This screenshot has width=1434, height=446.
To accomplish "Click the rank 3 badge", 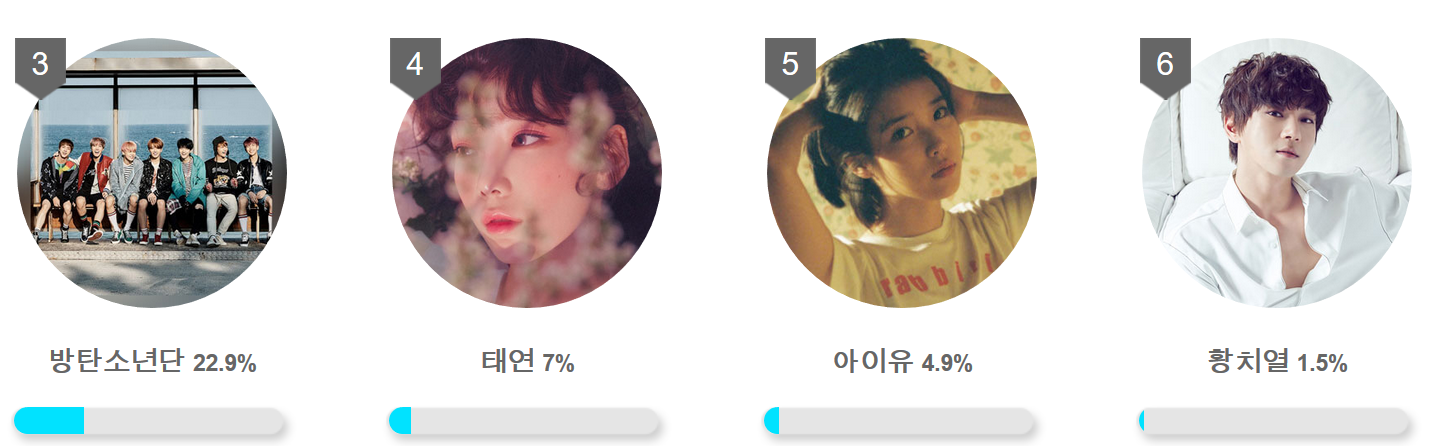I will coord(40,65).
